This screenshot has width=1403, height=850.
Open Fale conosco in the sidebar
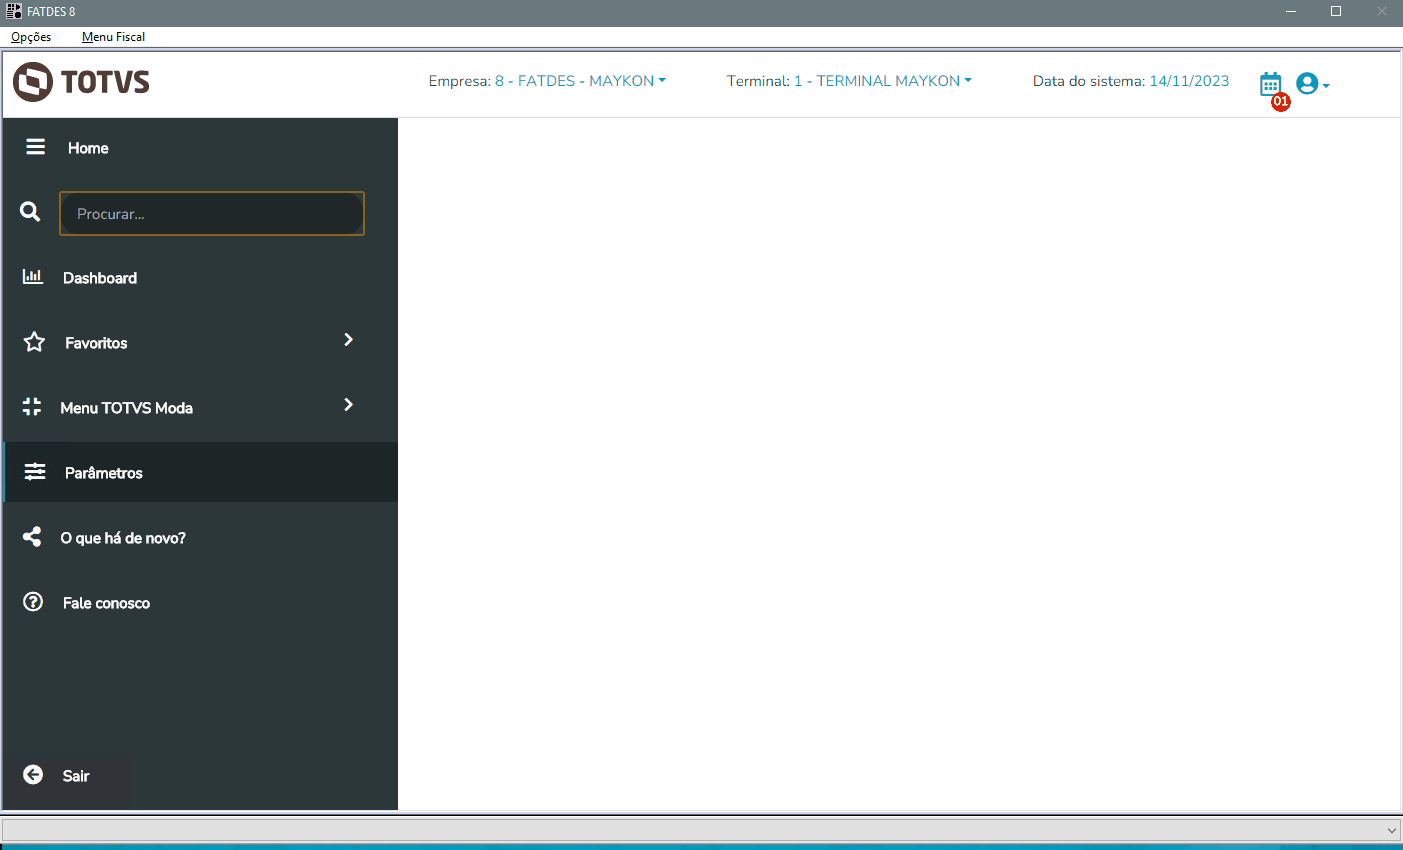[x=106, y=603]
